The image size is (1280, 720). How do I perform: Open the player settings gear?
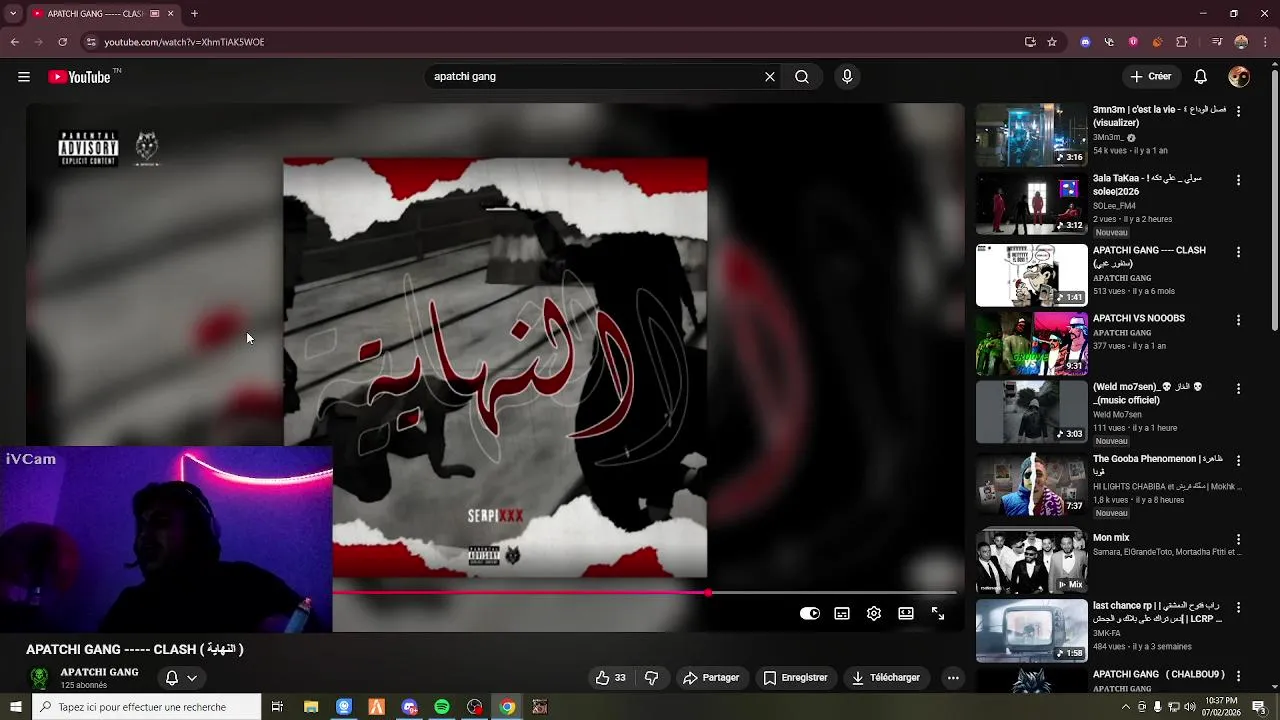(x=874, y=614)
